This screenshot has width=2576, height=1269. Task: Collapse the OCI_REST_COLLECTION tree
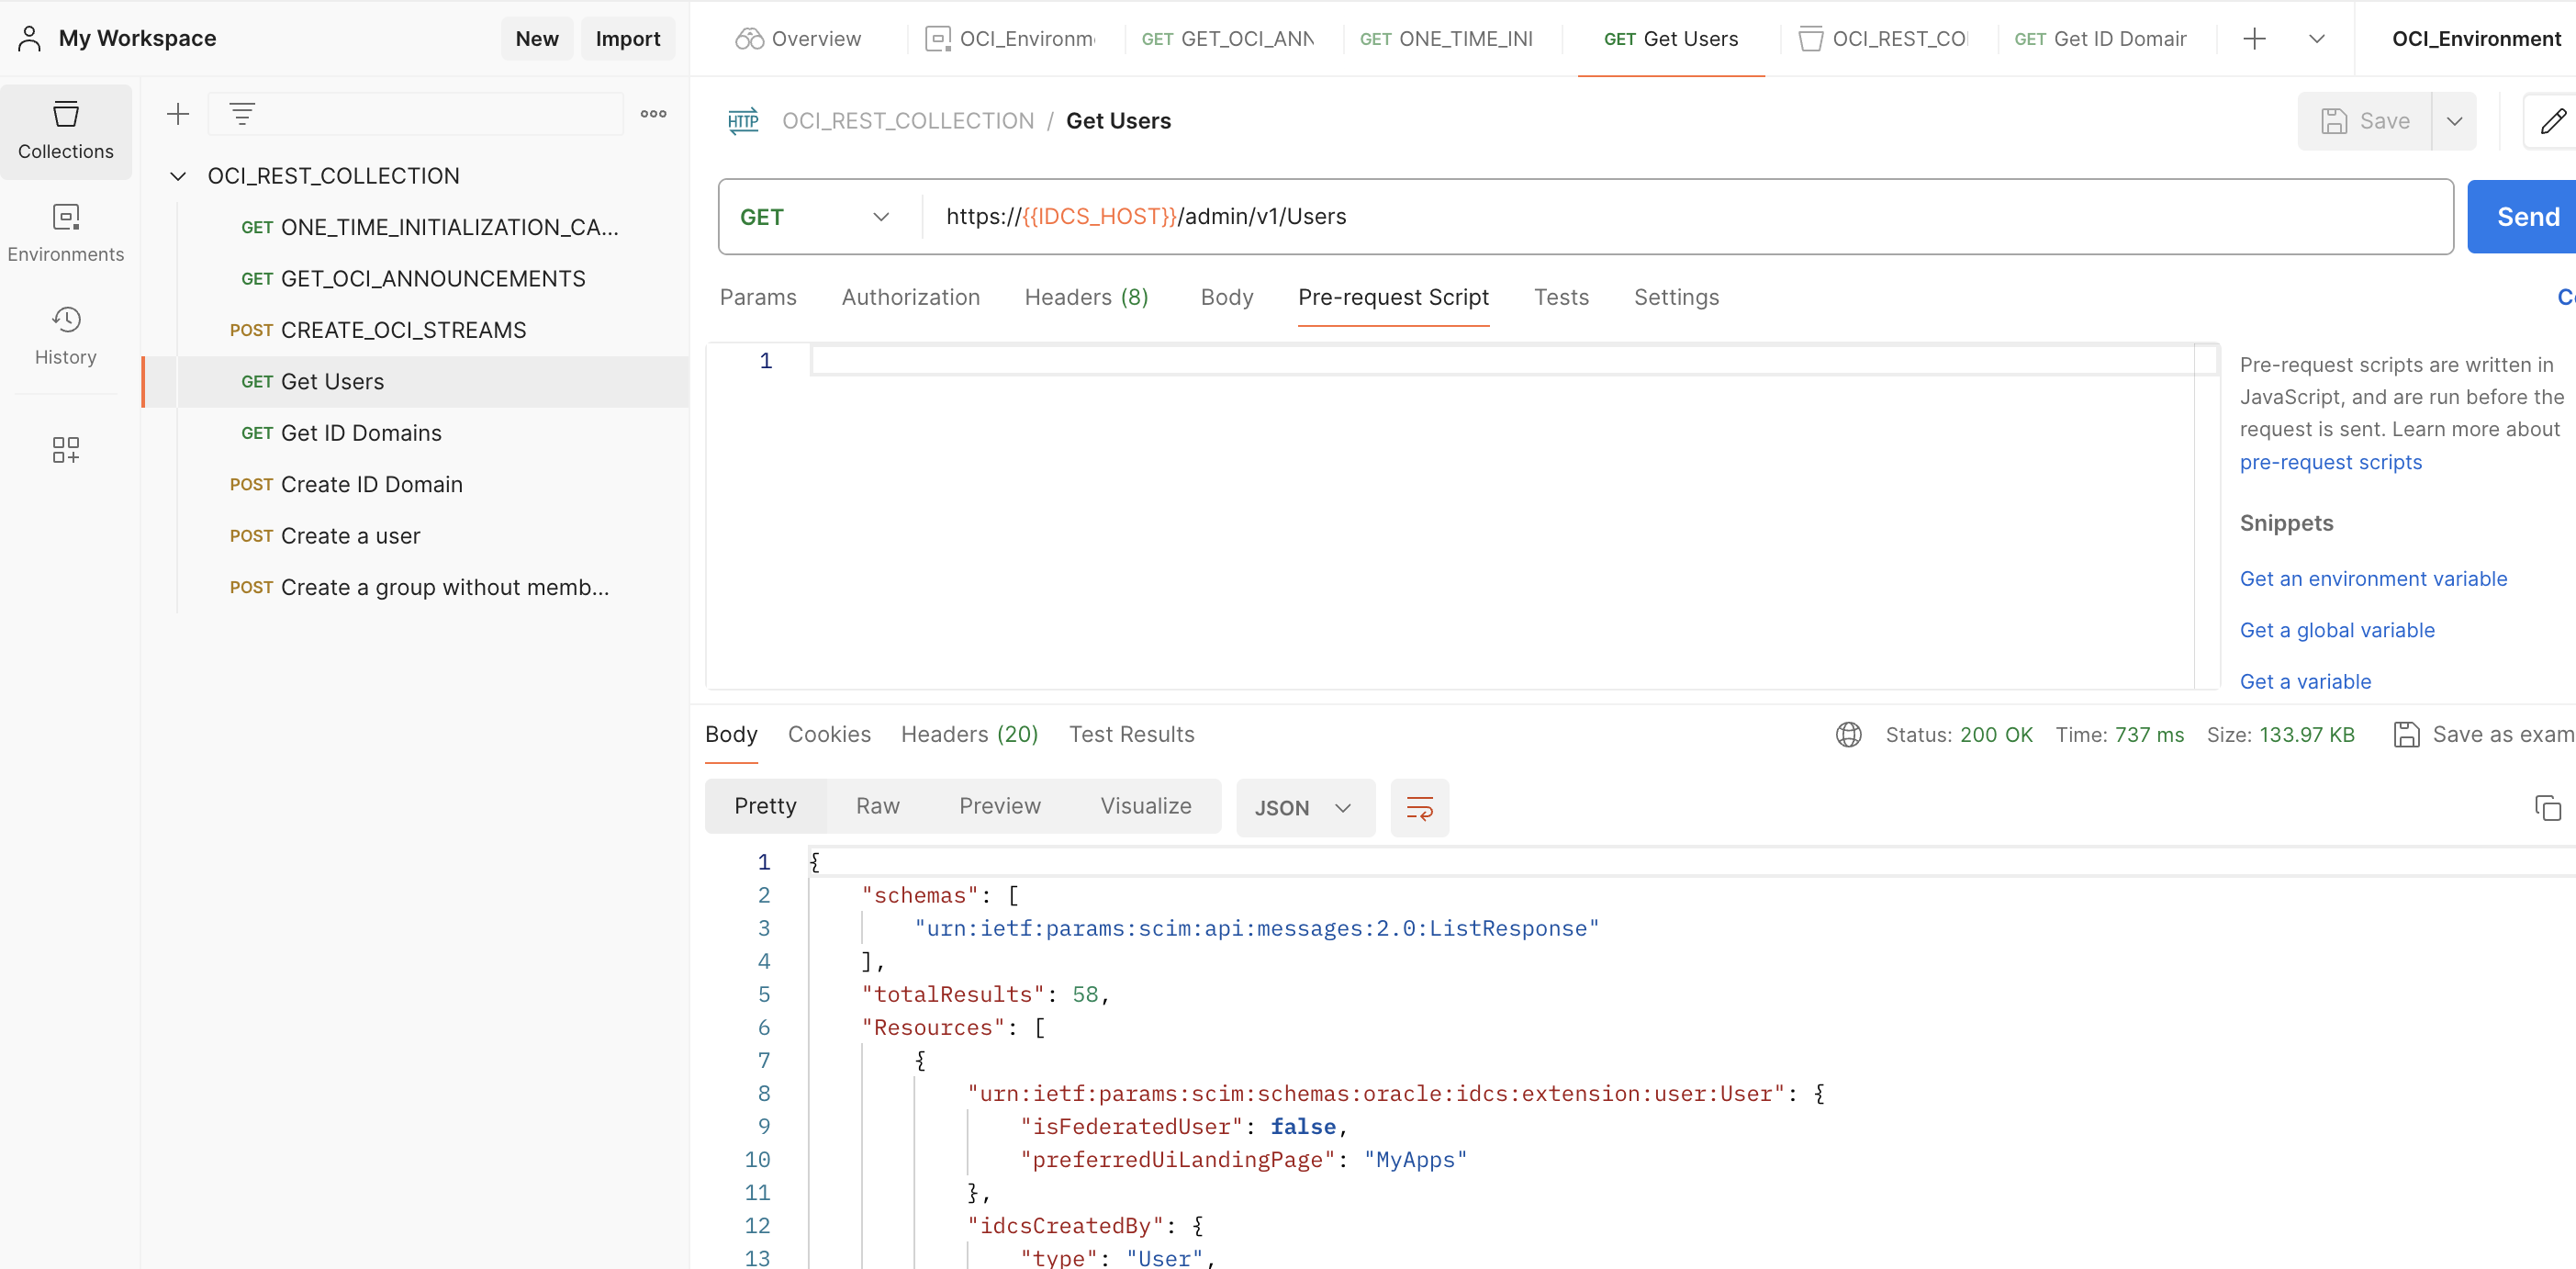(x=178, y=176)
